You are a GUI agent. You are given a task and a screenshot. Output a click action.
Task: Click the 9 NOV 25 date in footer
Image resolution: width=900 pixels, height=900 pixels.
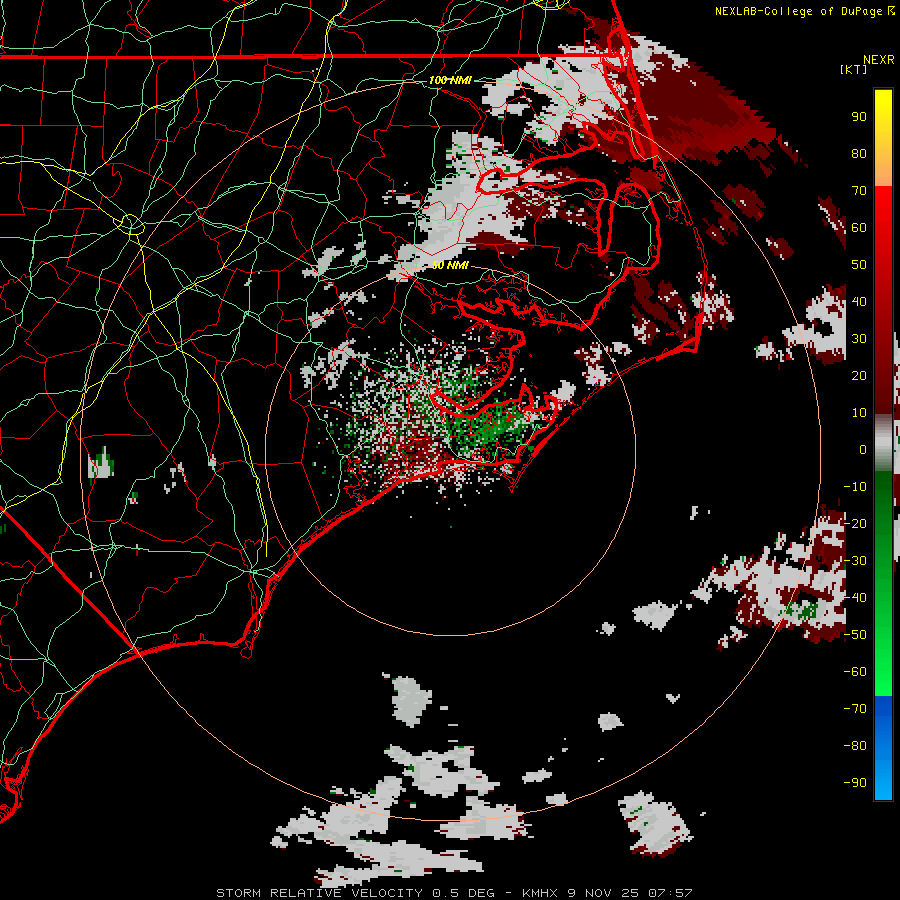point(603,893)
